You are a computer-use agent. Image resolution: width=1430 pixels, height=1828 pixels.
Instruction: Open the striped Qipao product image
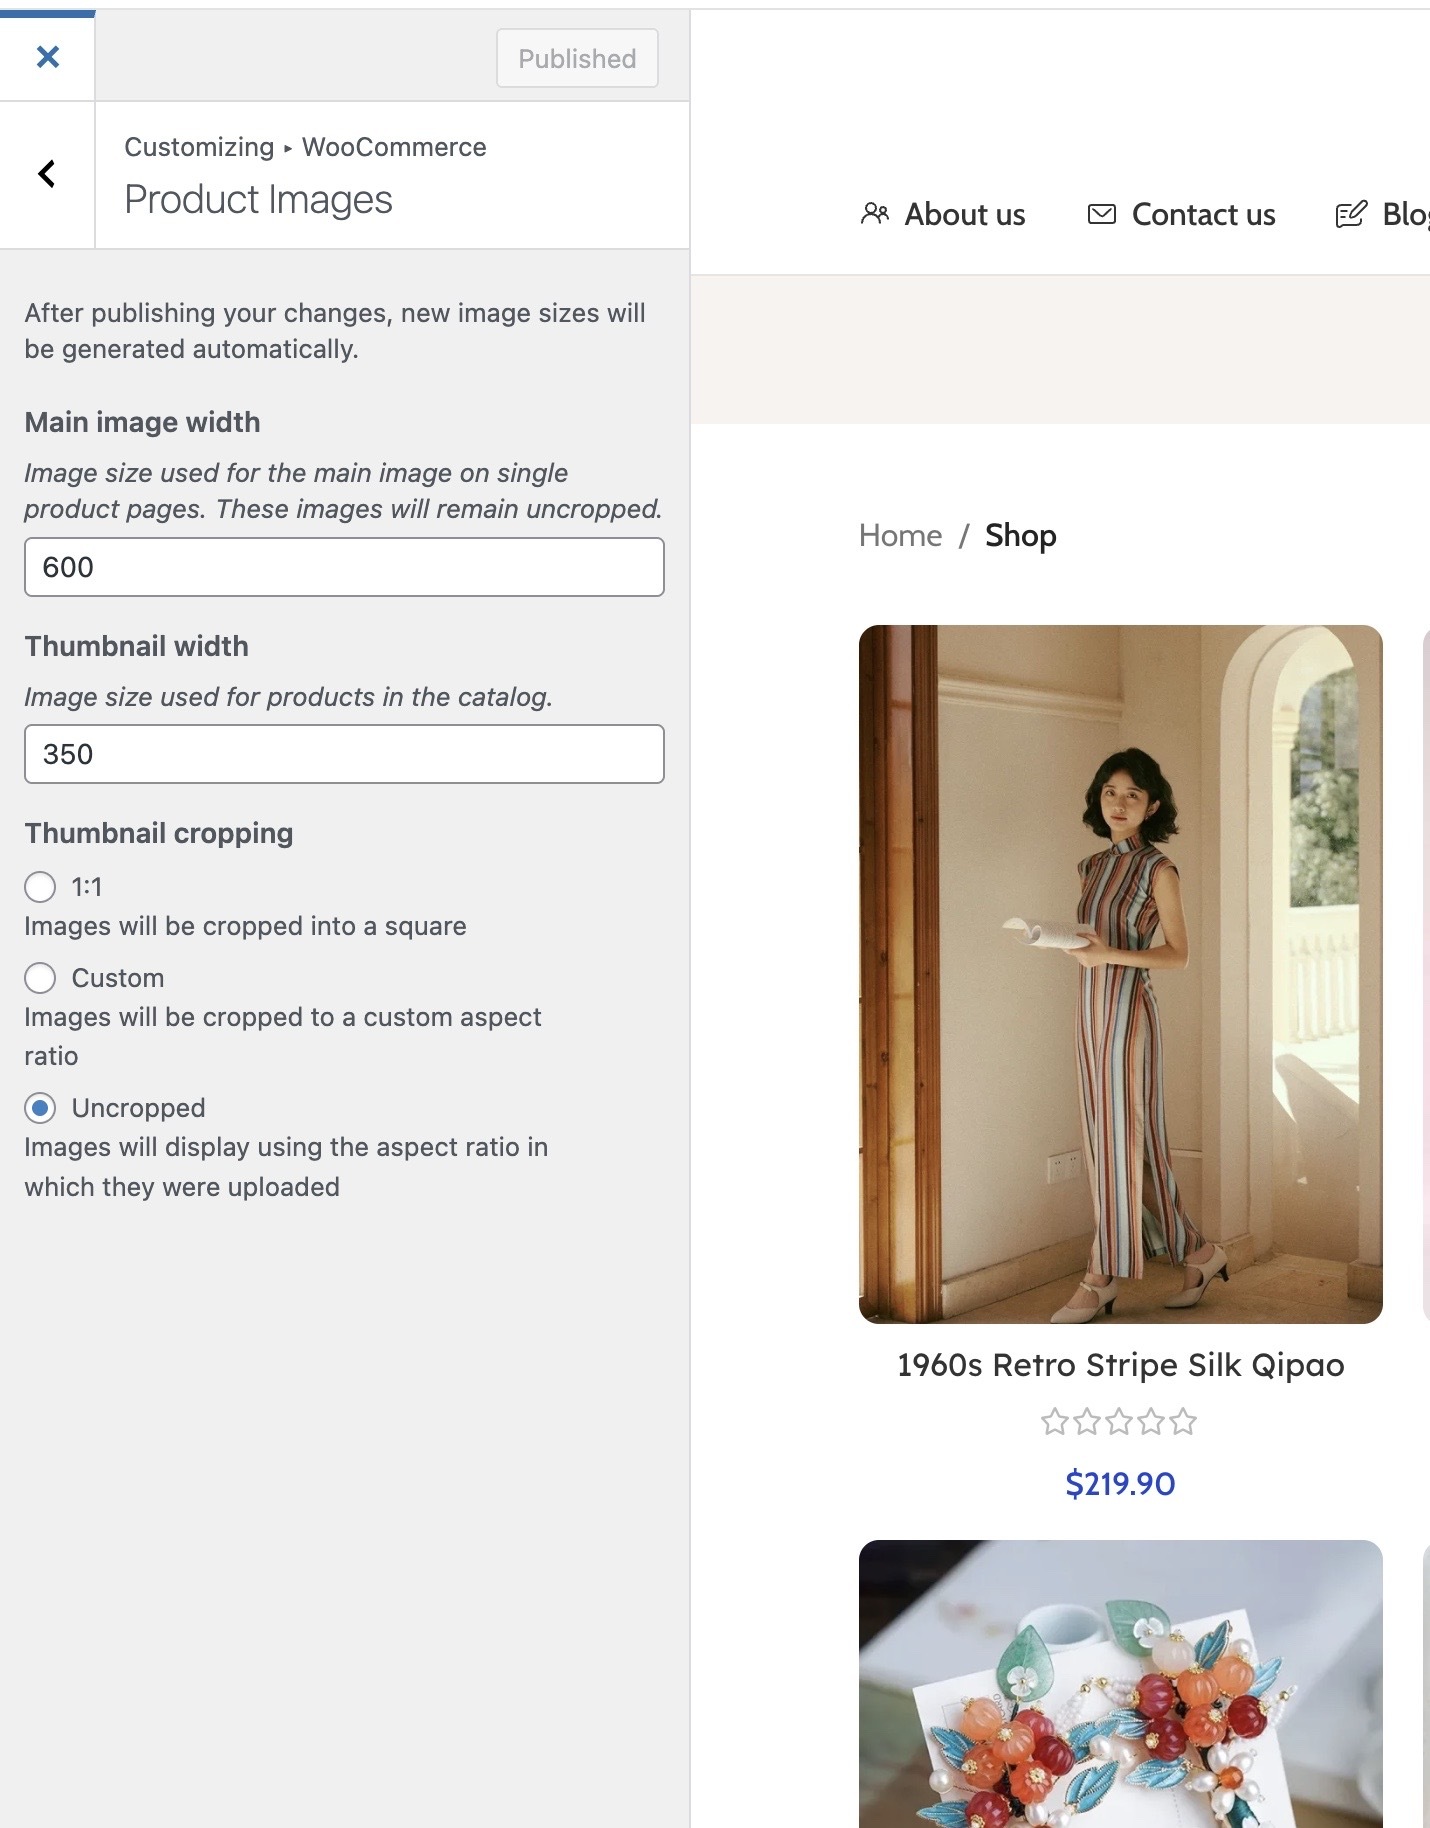pyautogui.click(x=1120, y=974)
